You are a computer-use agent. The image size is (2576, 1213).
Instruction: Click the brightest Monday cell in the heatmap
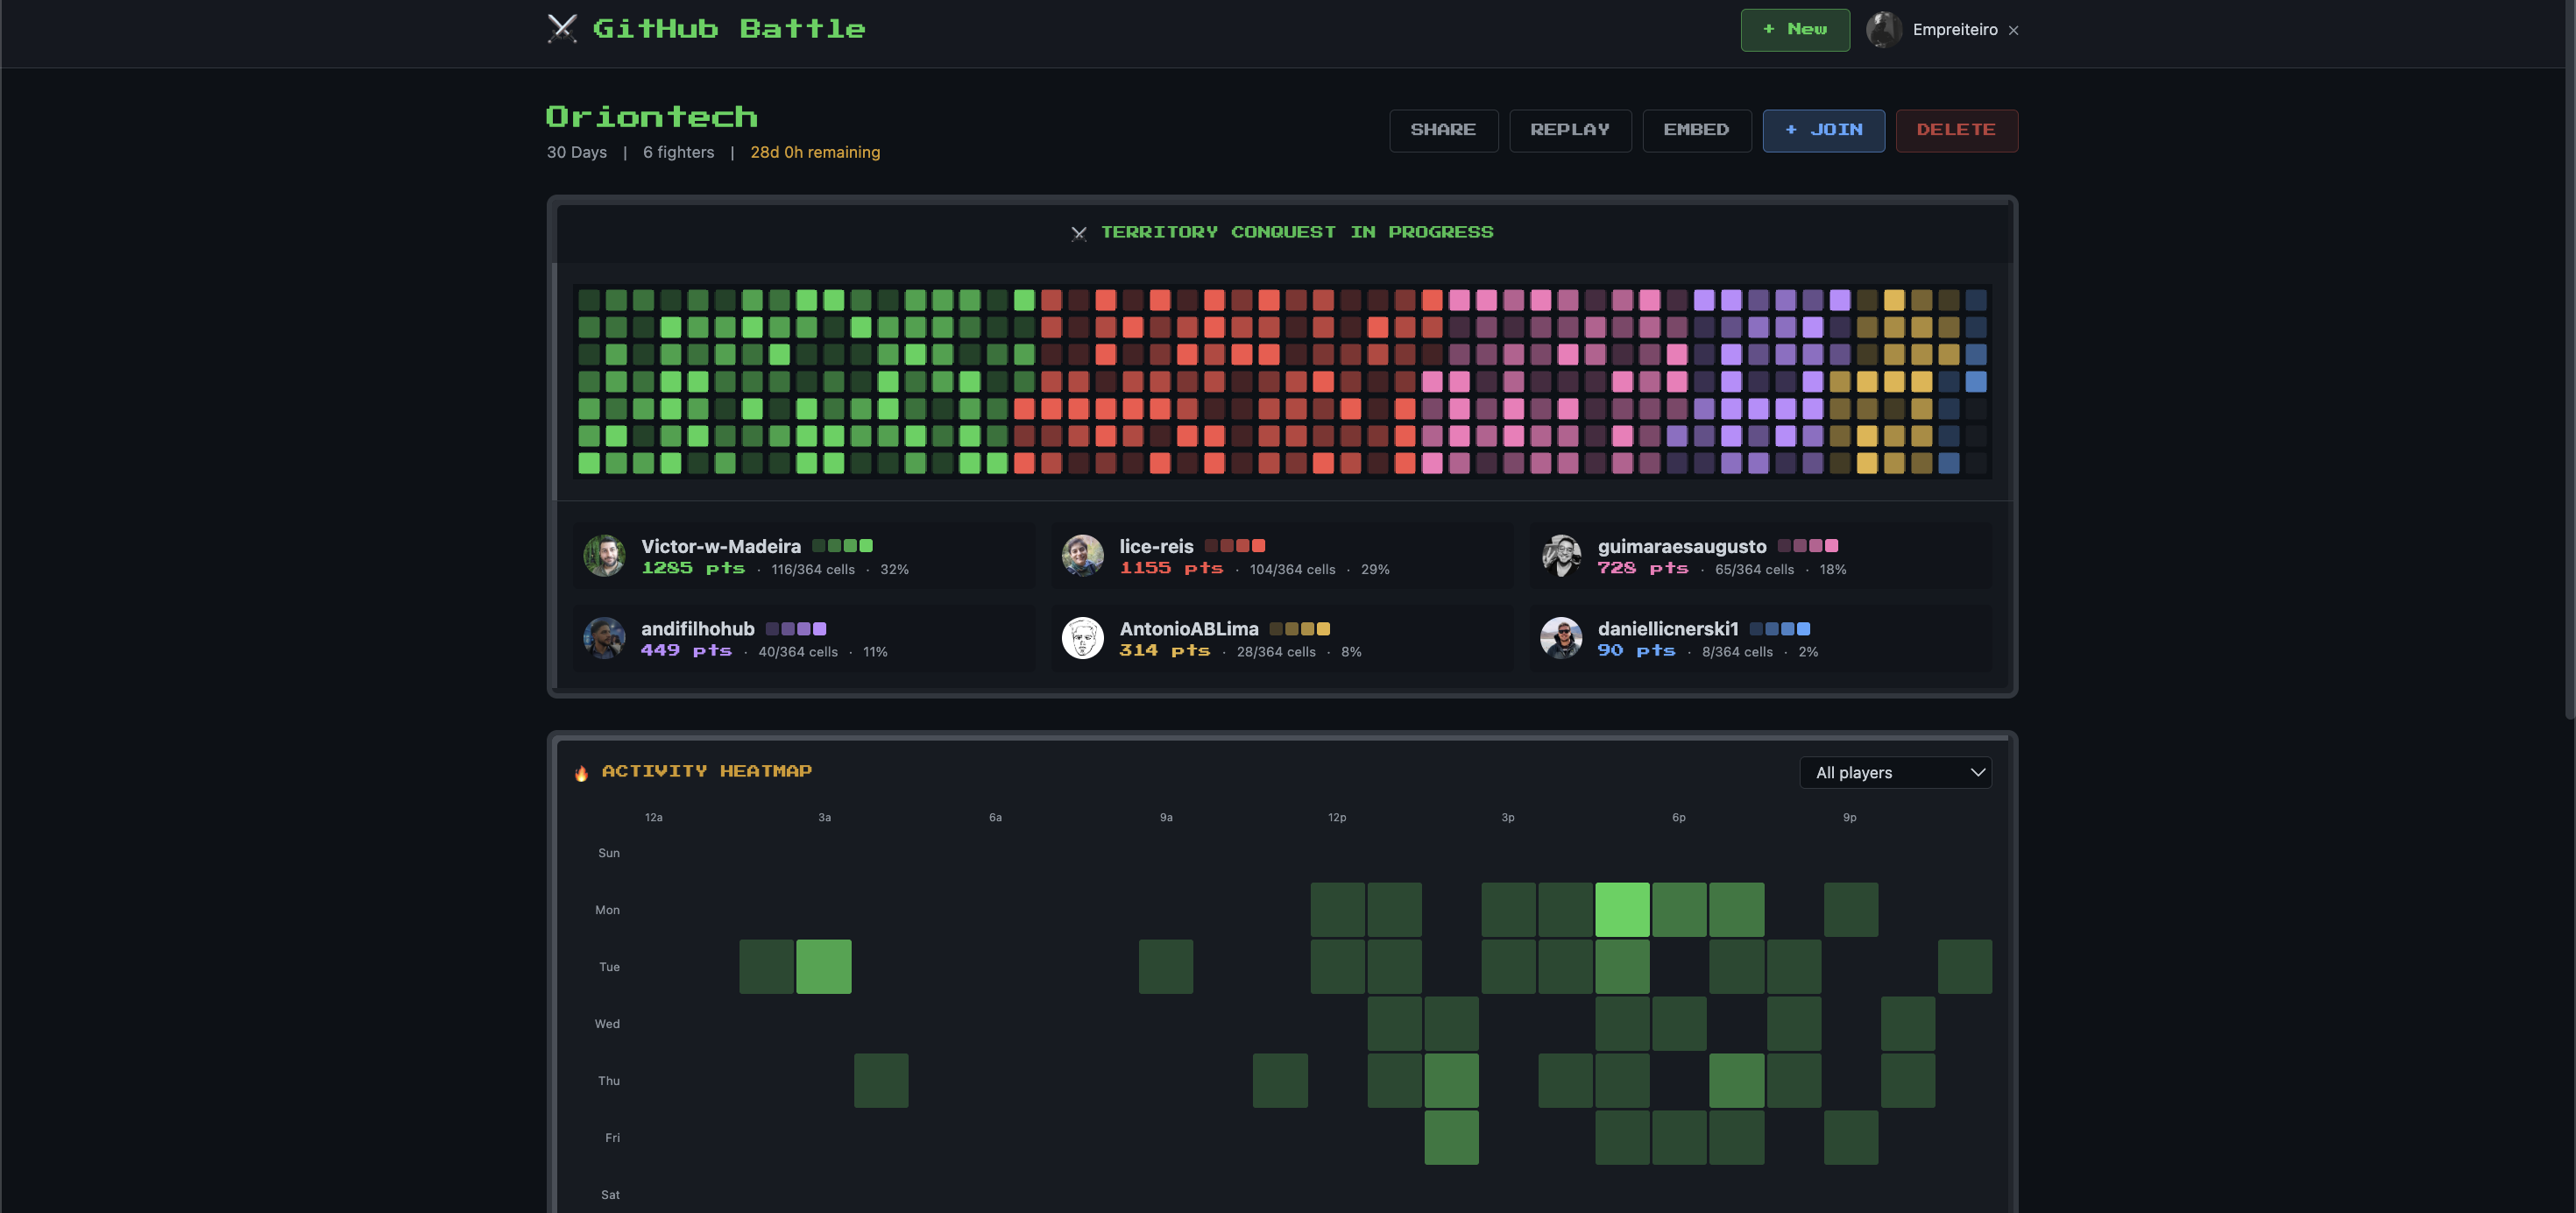coord(1622,909)
